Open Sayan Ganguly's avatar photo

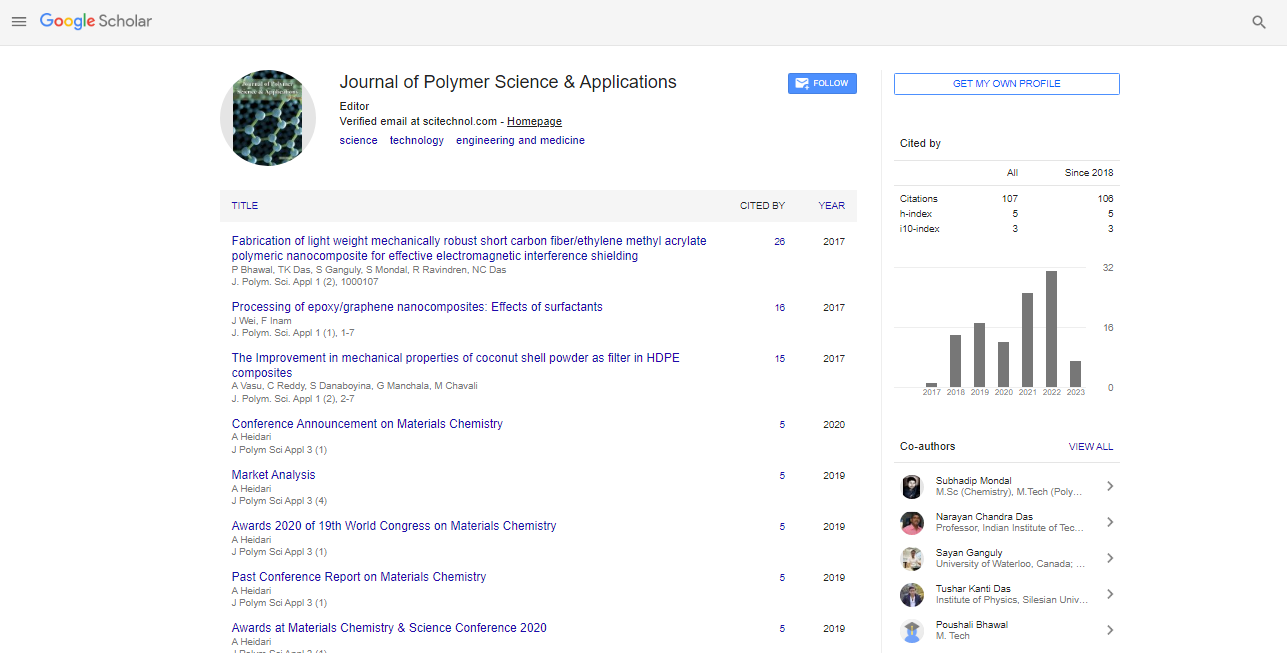911,559
